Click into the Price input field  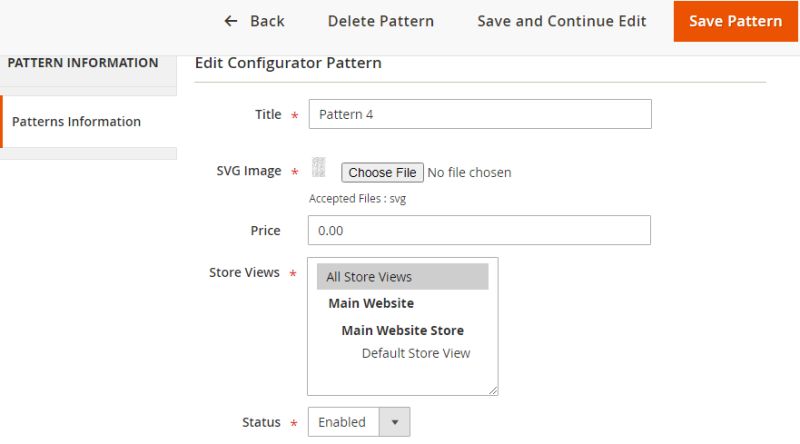pos(479,230)
